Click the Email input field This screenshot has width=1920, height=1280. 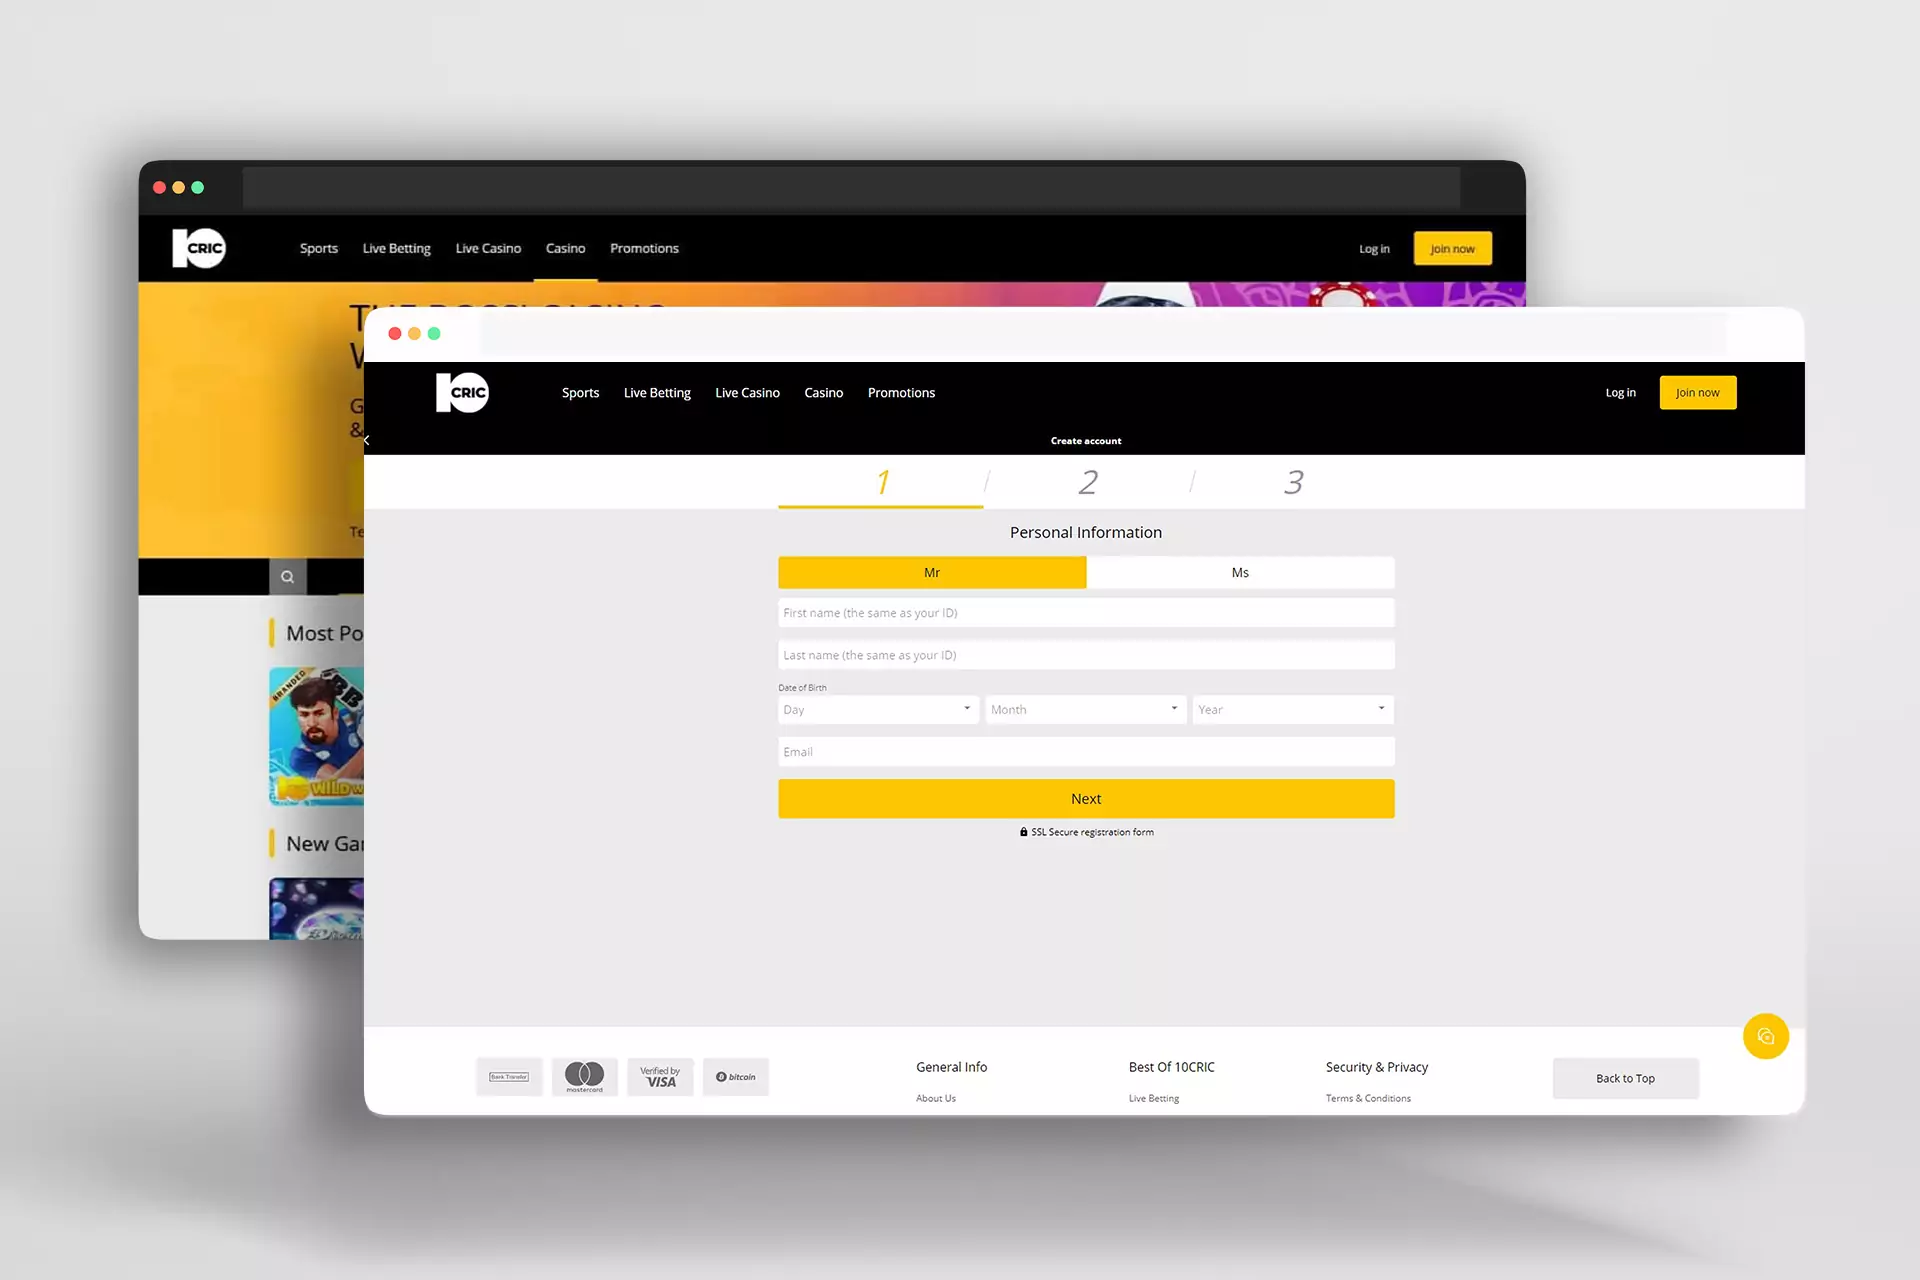point(1086,750)
